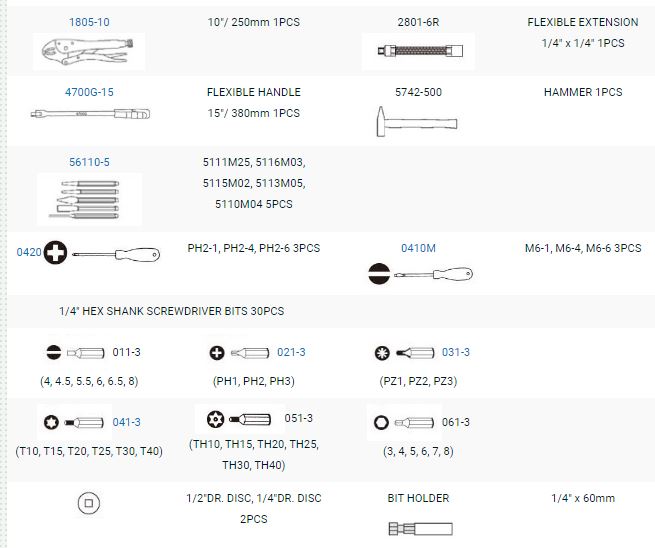655x548 pixels.
Task: Click the locking pliers image
Action: click(89, 51)
